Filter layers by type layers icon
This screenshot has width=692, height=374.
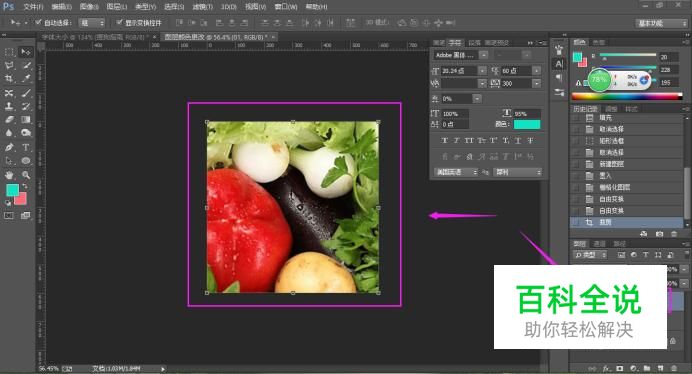646,255
